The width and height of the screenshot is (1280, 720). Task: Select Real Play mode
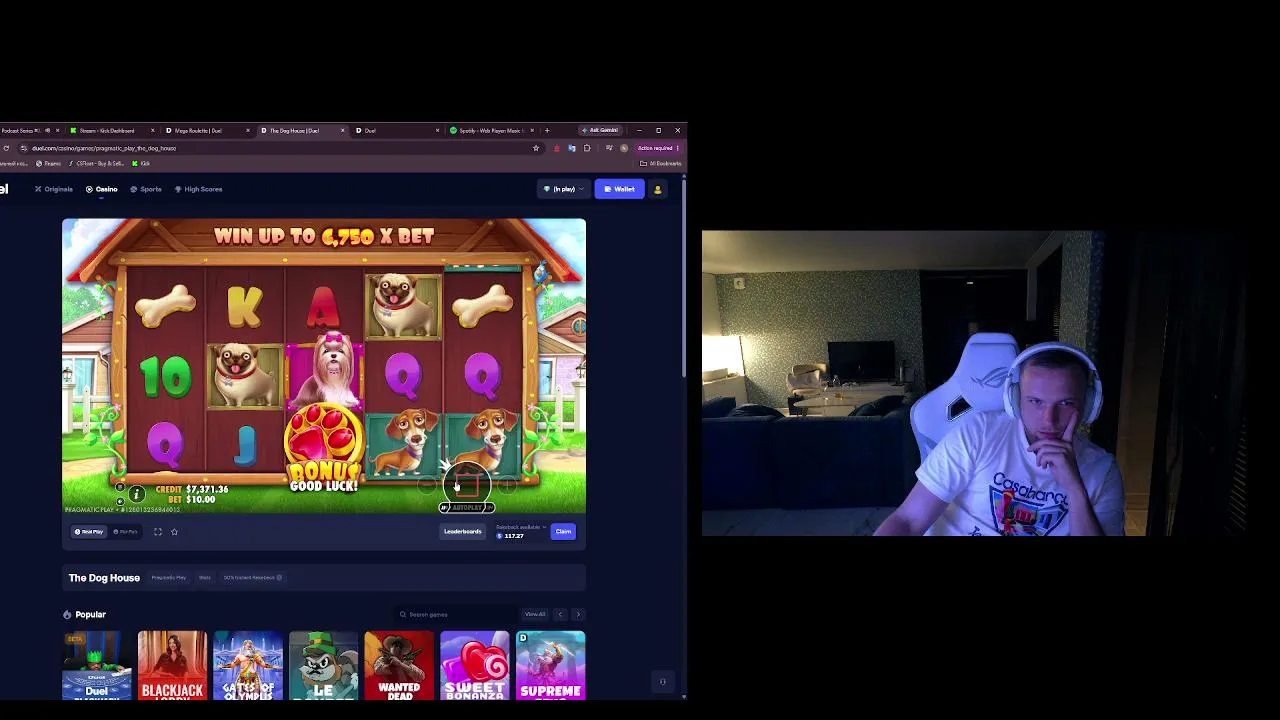point(89,532)
